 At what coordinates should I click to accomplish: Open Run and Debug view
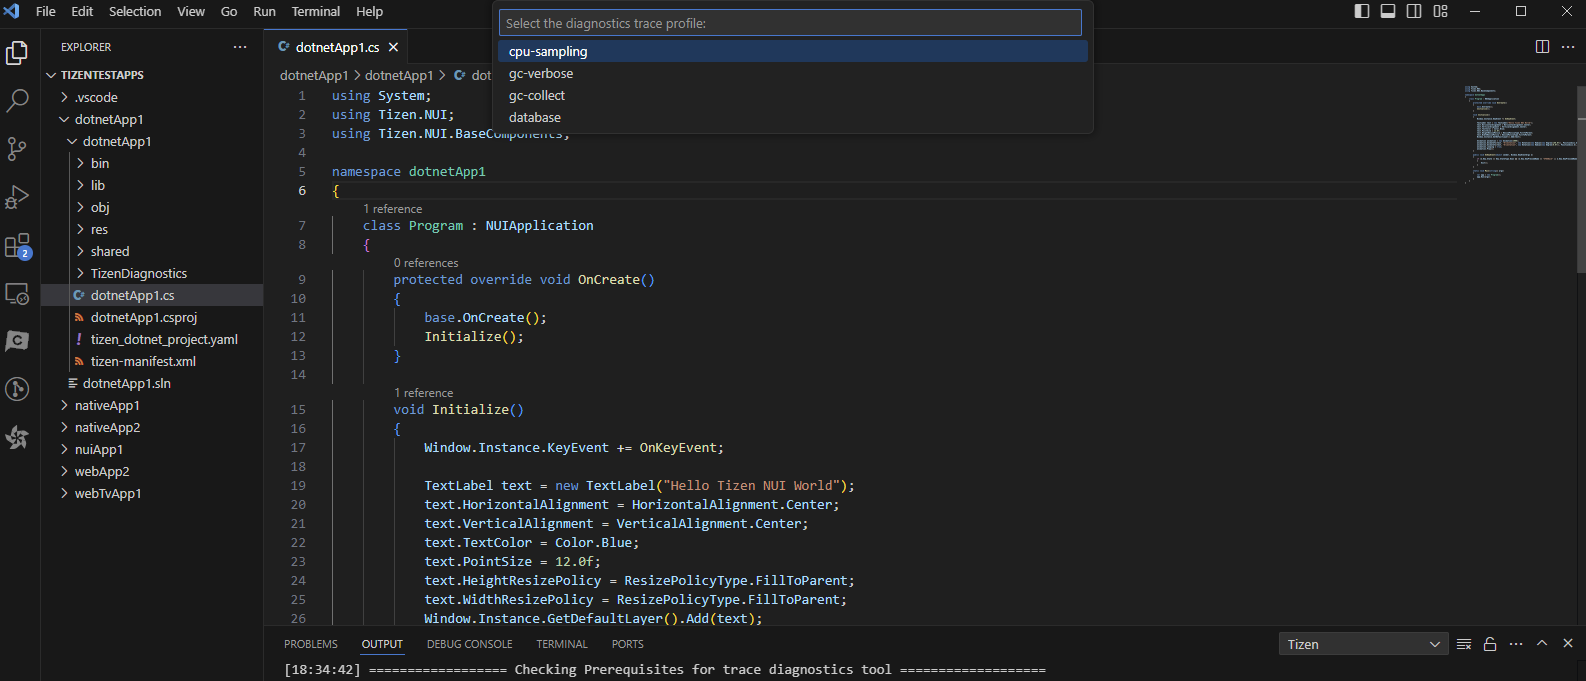[x=18, y=197]
